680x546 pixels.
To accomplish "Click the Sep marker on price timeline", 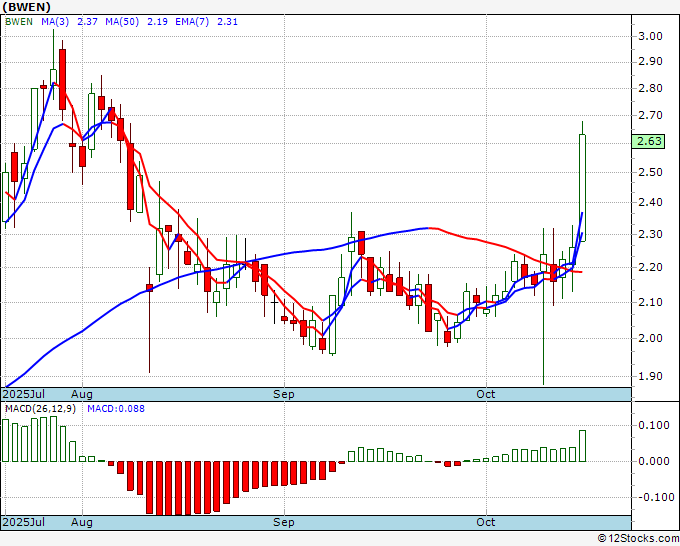I will pyautogui.click(x=284, y=394).
